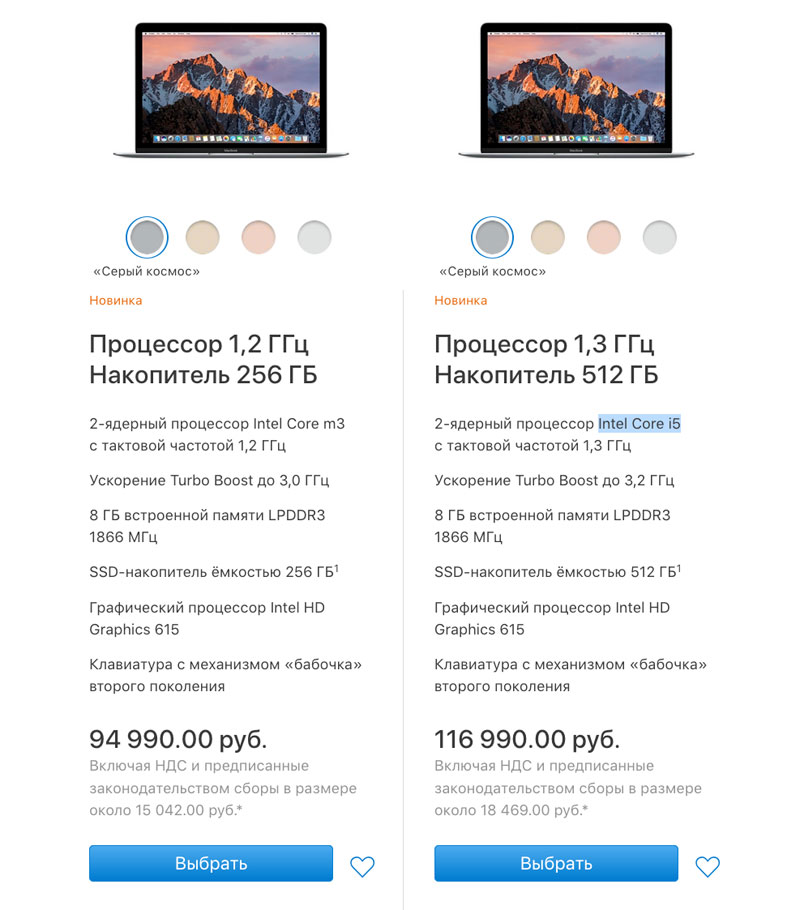Select the silver color swatch for the 256 ГБ model
This screenshot has width=800, height=910.
click(314, 238)
